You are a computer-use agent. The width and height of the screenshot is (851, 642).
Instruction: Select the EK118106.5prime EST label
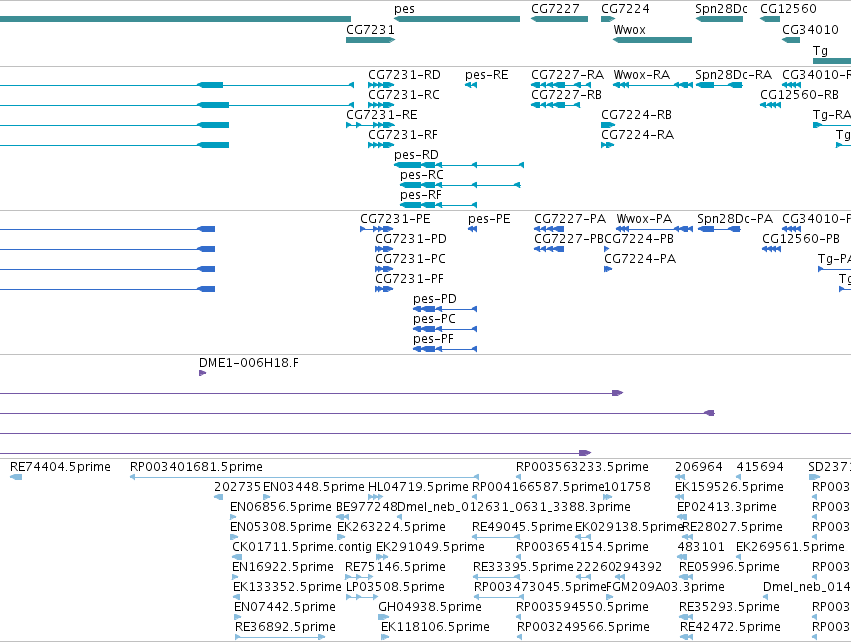435,627
